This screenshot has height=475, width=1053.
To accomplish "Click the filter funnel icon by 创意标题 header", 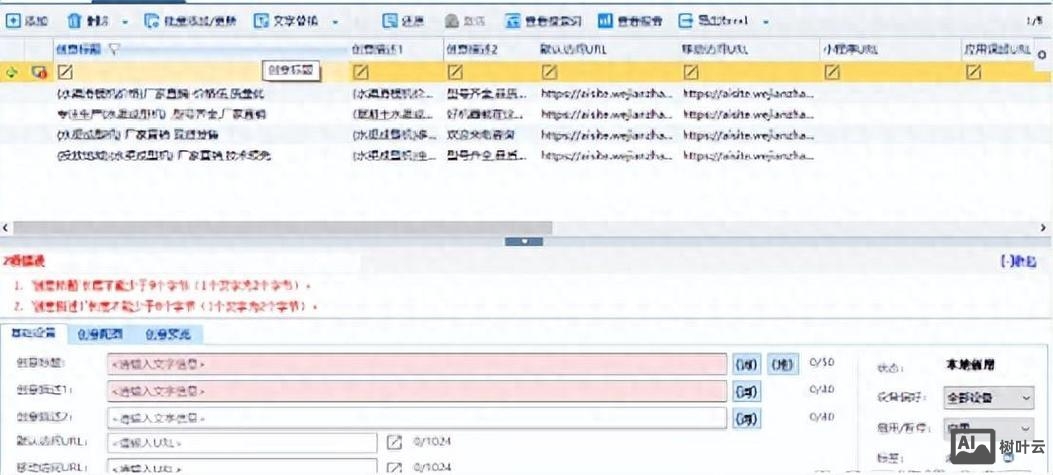I will click(x=113, y=48).
